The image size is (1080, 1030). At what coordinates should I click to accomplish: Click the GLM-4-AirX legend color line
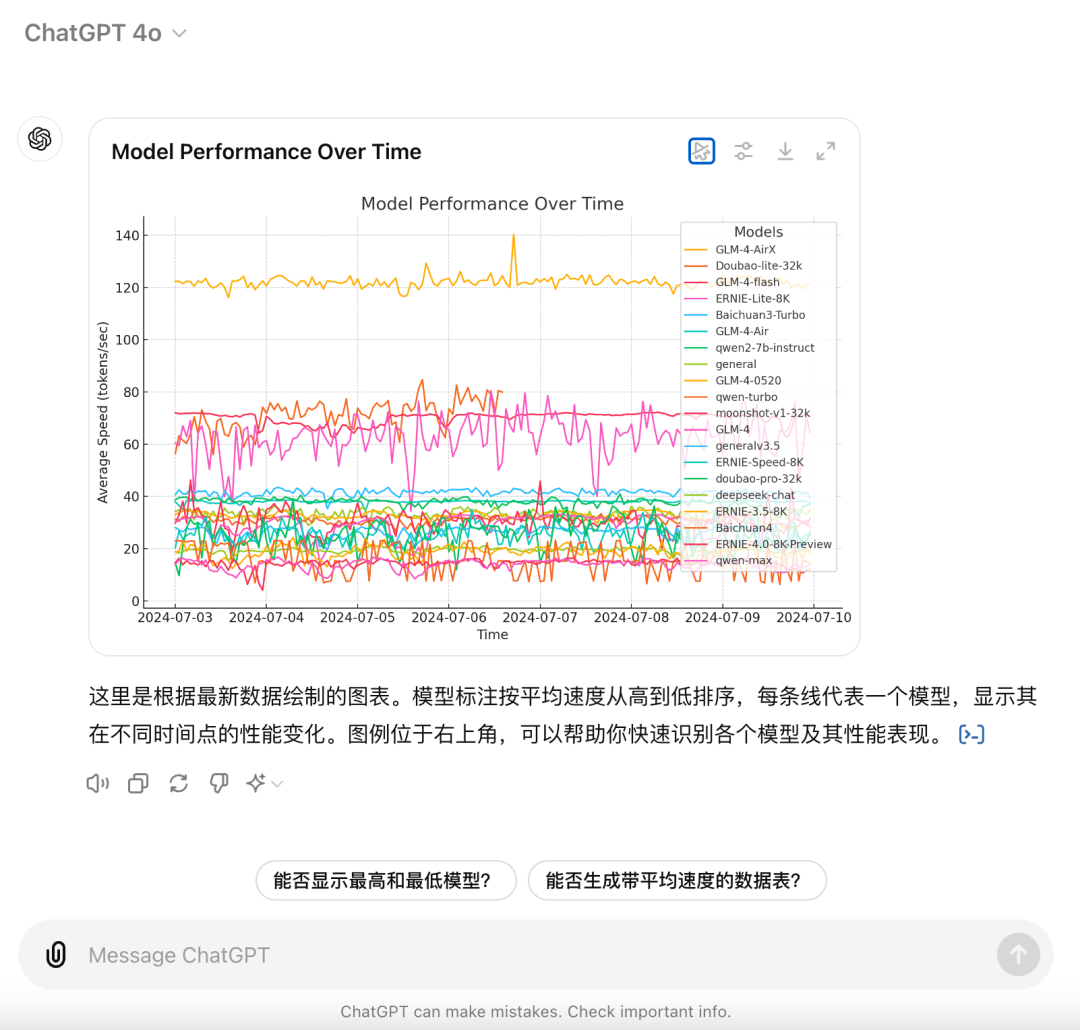[x=695, y=250]
